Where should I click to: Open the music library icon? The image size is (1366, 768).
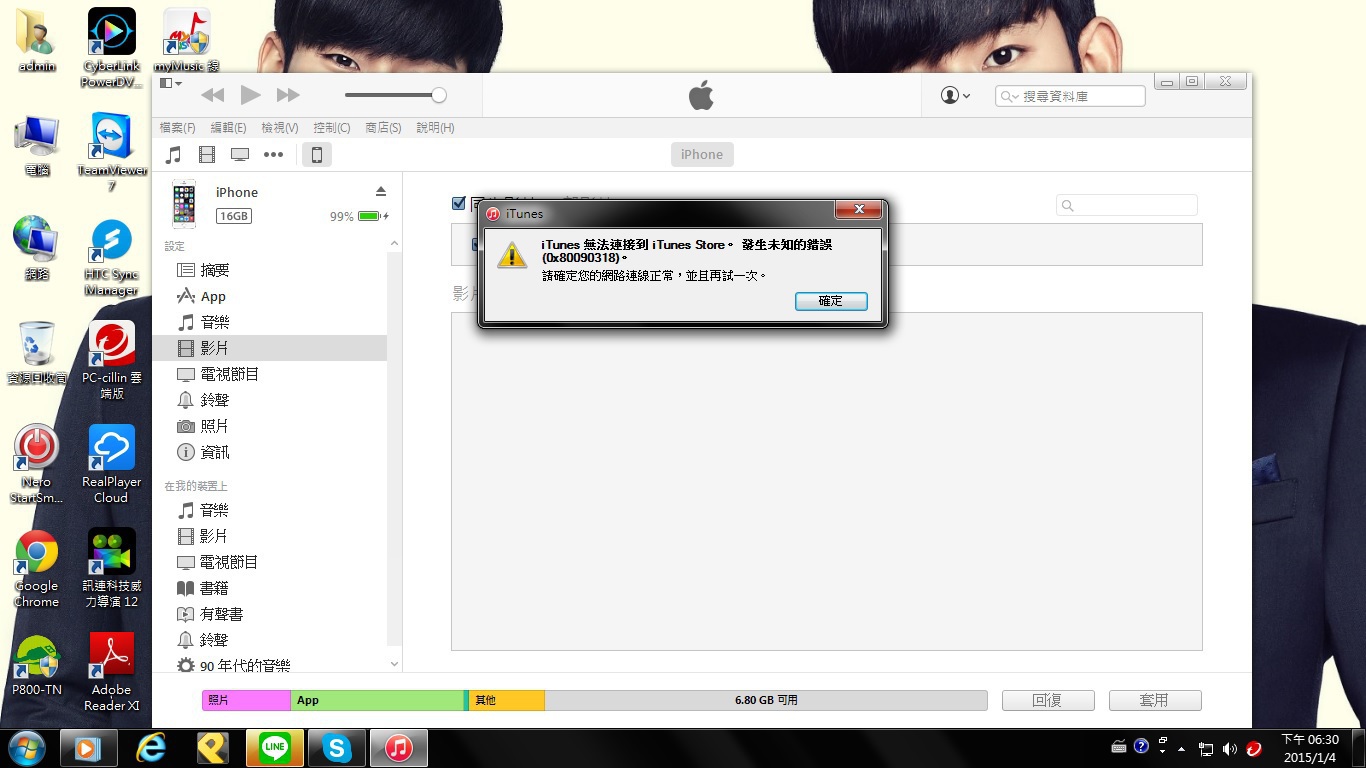point(174,154)
